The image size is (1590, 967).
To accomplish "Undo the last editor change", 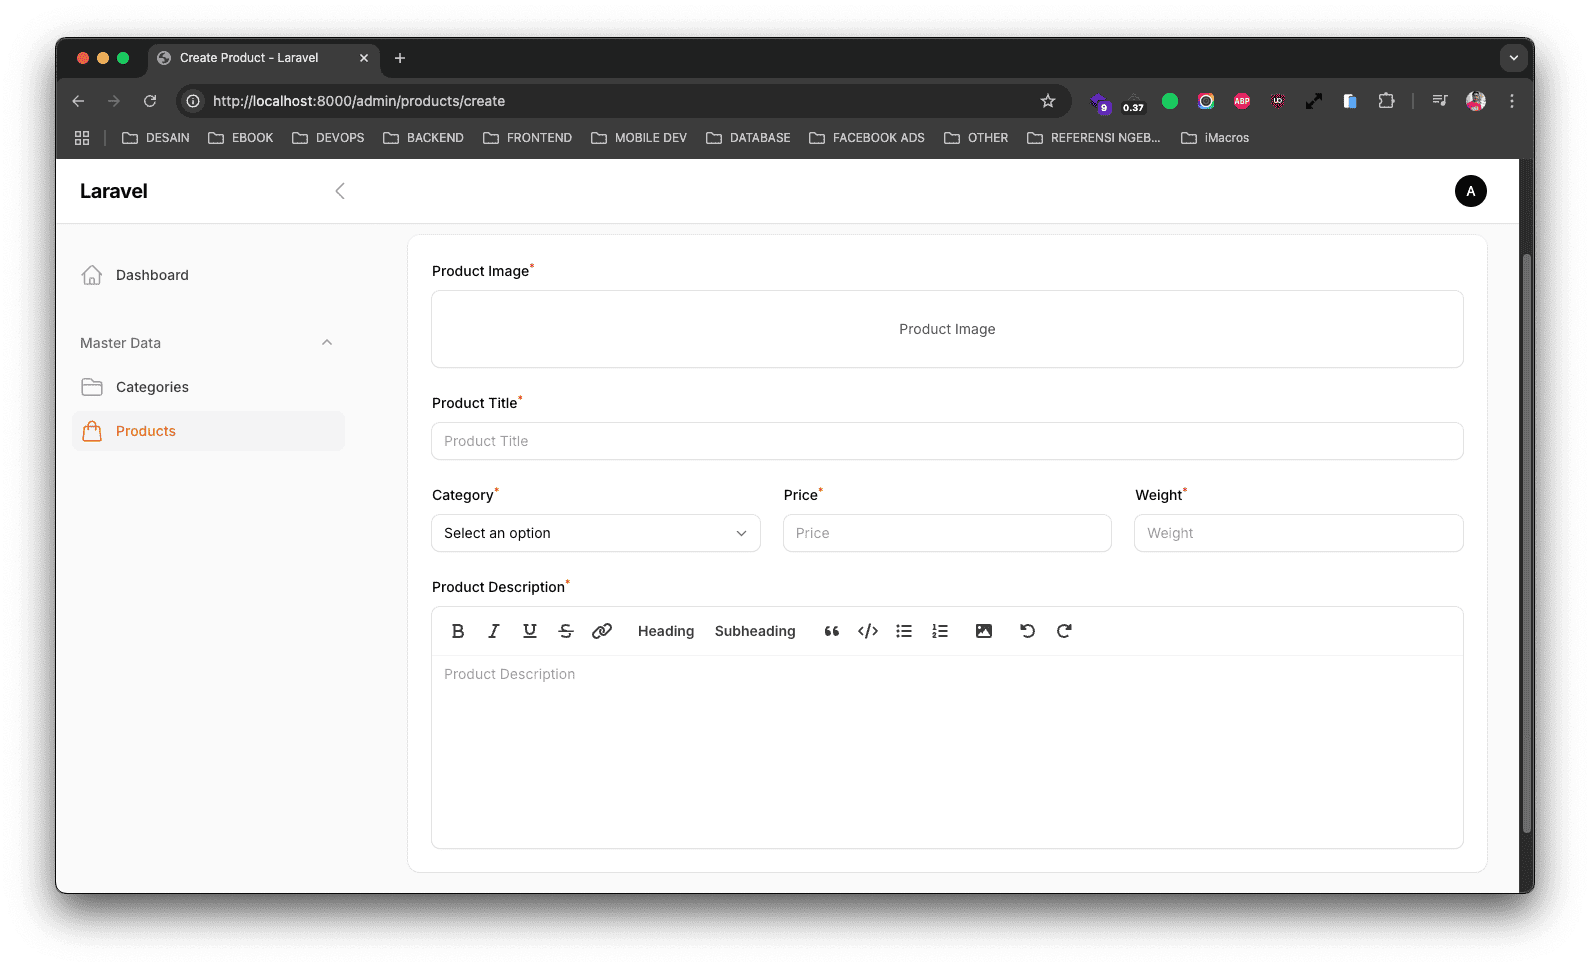I will tap(1027, 631).
